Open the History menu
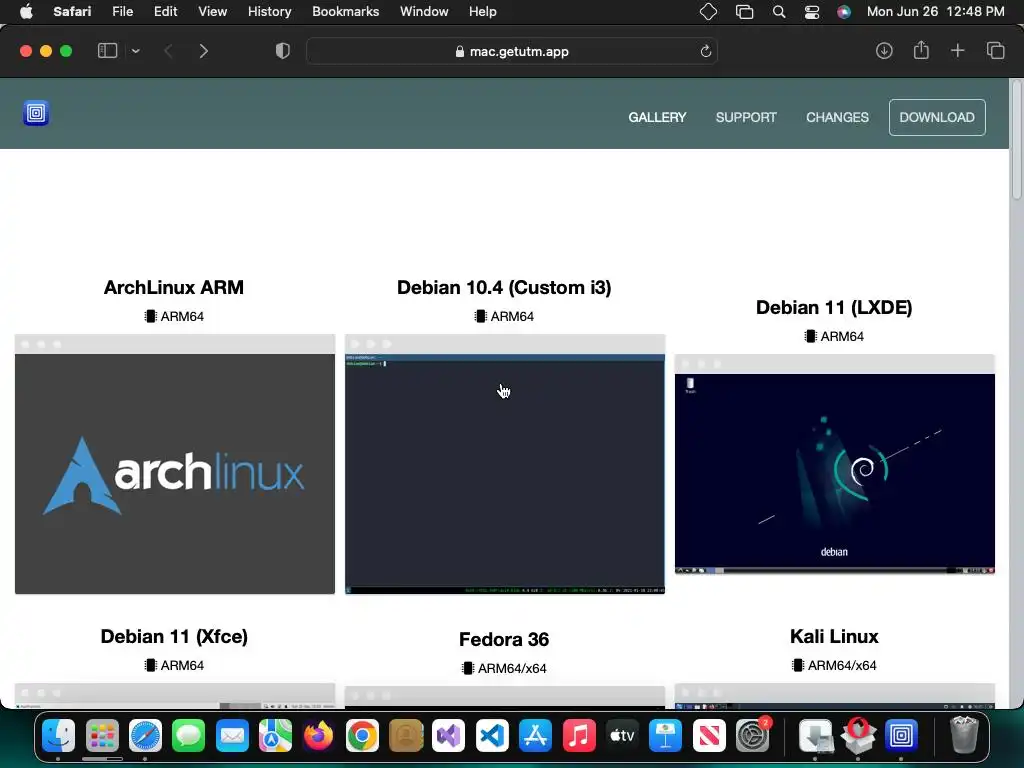 pyautogui.click(x=269, y=12)
